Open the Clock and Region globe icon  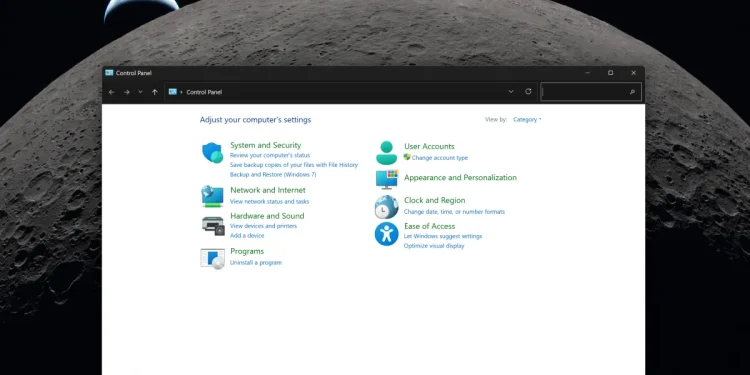386,207
